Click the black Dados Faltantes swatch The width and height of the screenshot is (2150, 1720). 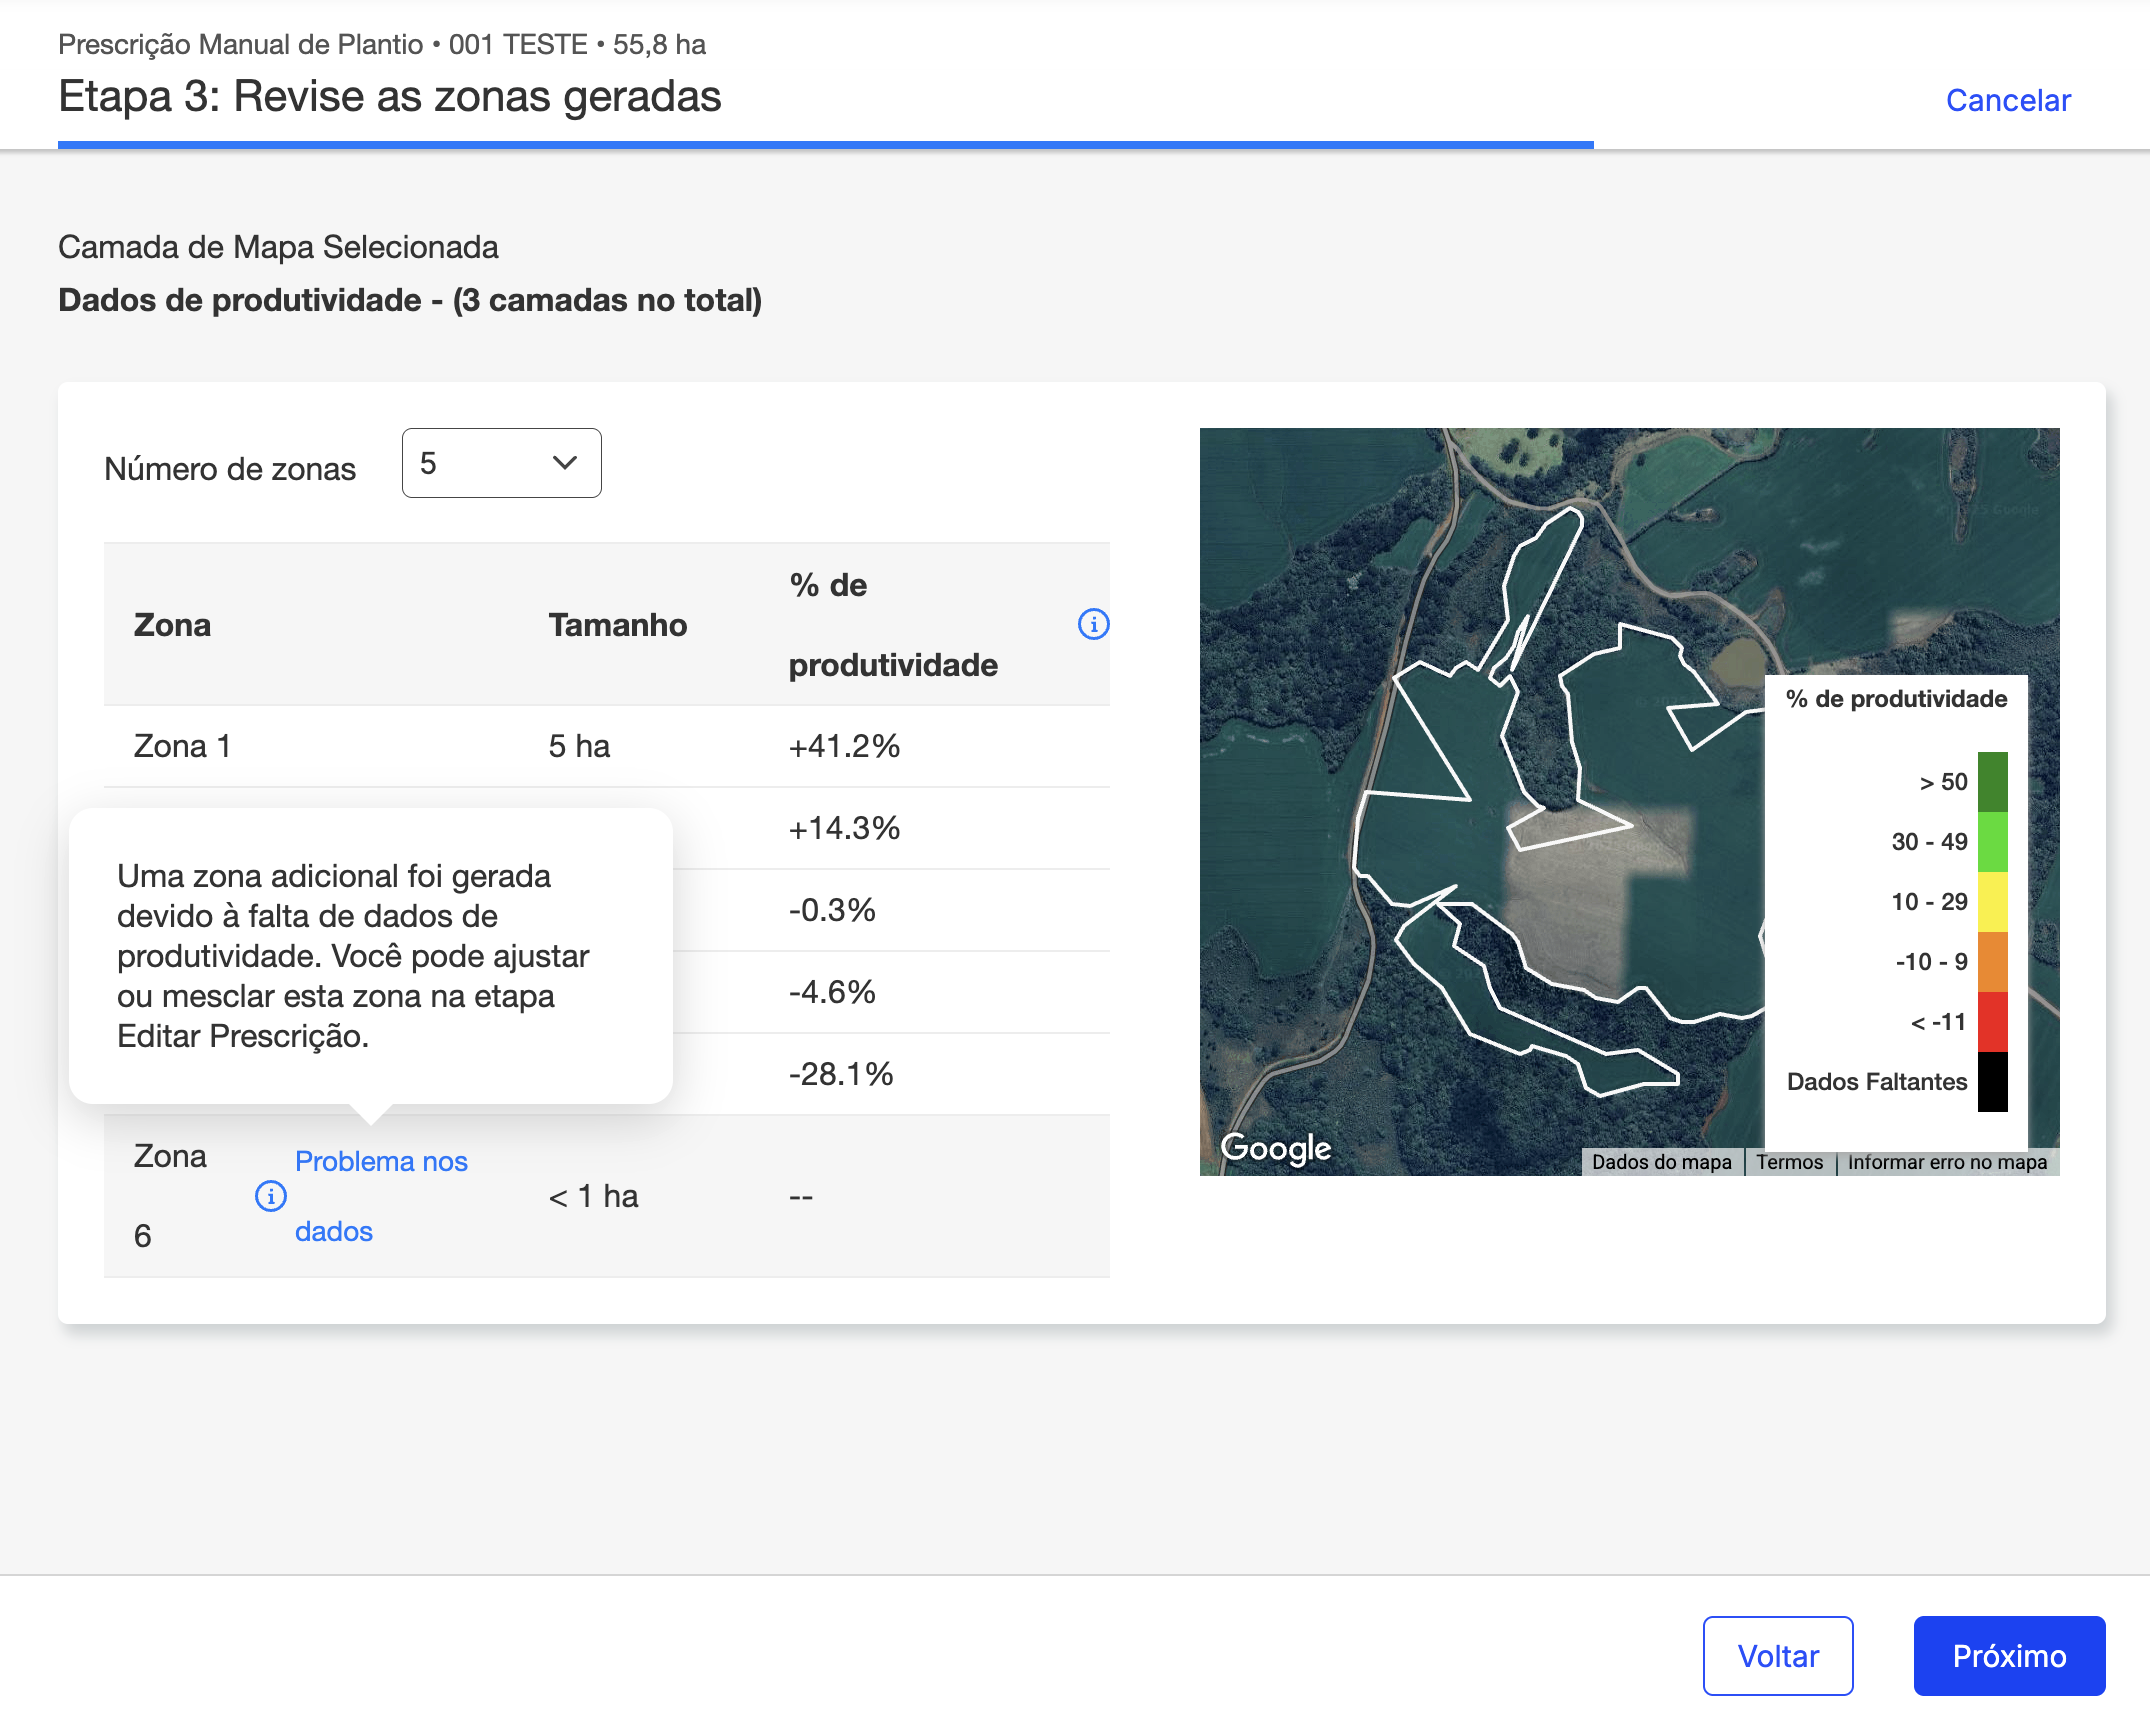tap(1992, 1081)
